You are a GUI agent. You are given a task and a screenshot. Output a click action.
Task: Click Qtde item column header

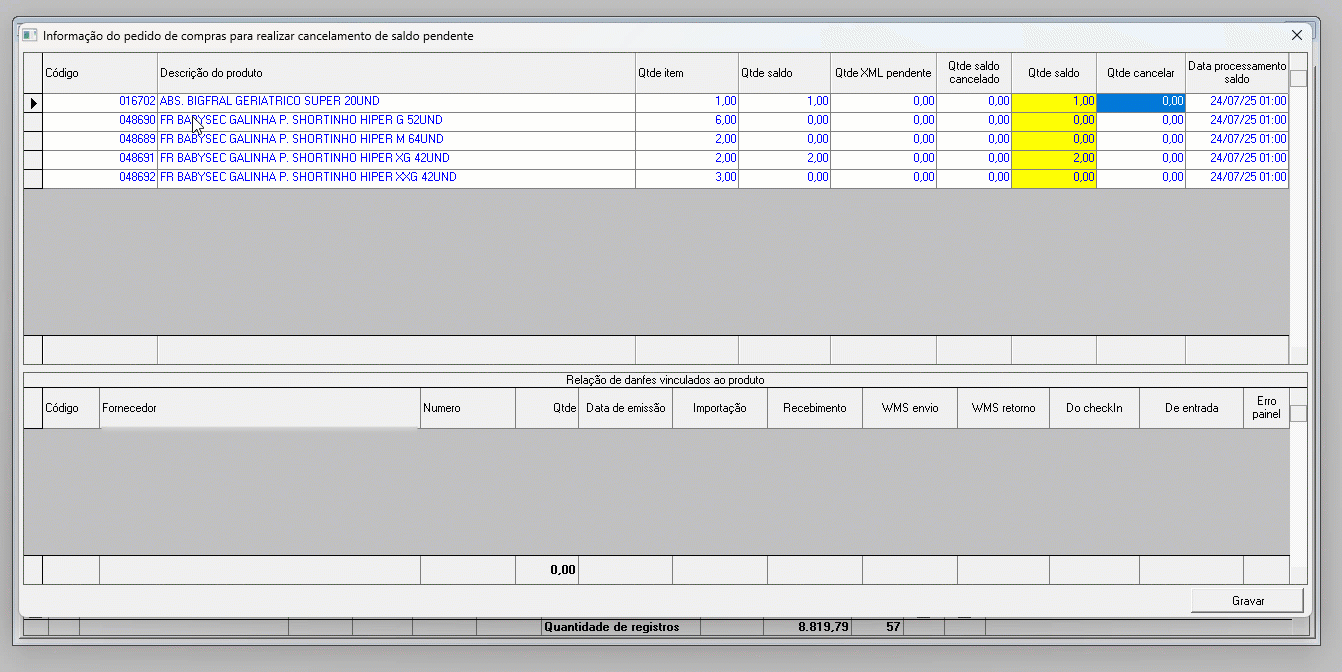687,73
